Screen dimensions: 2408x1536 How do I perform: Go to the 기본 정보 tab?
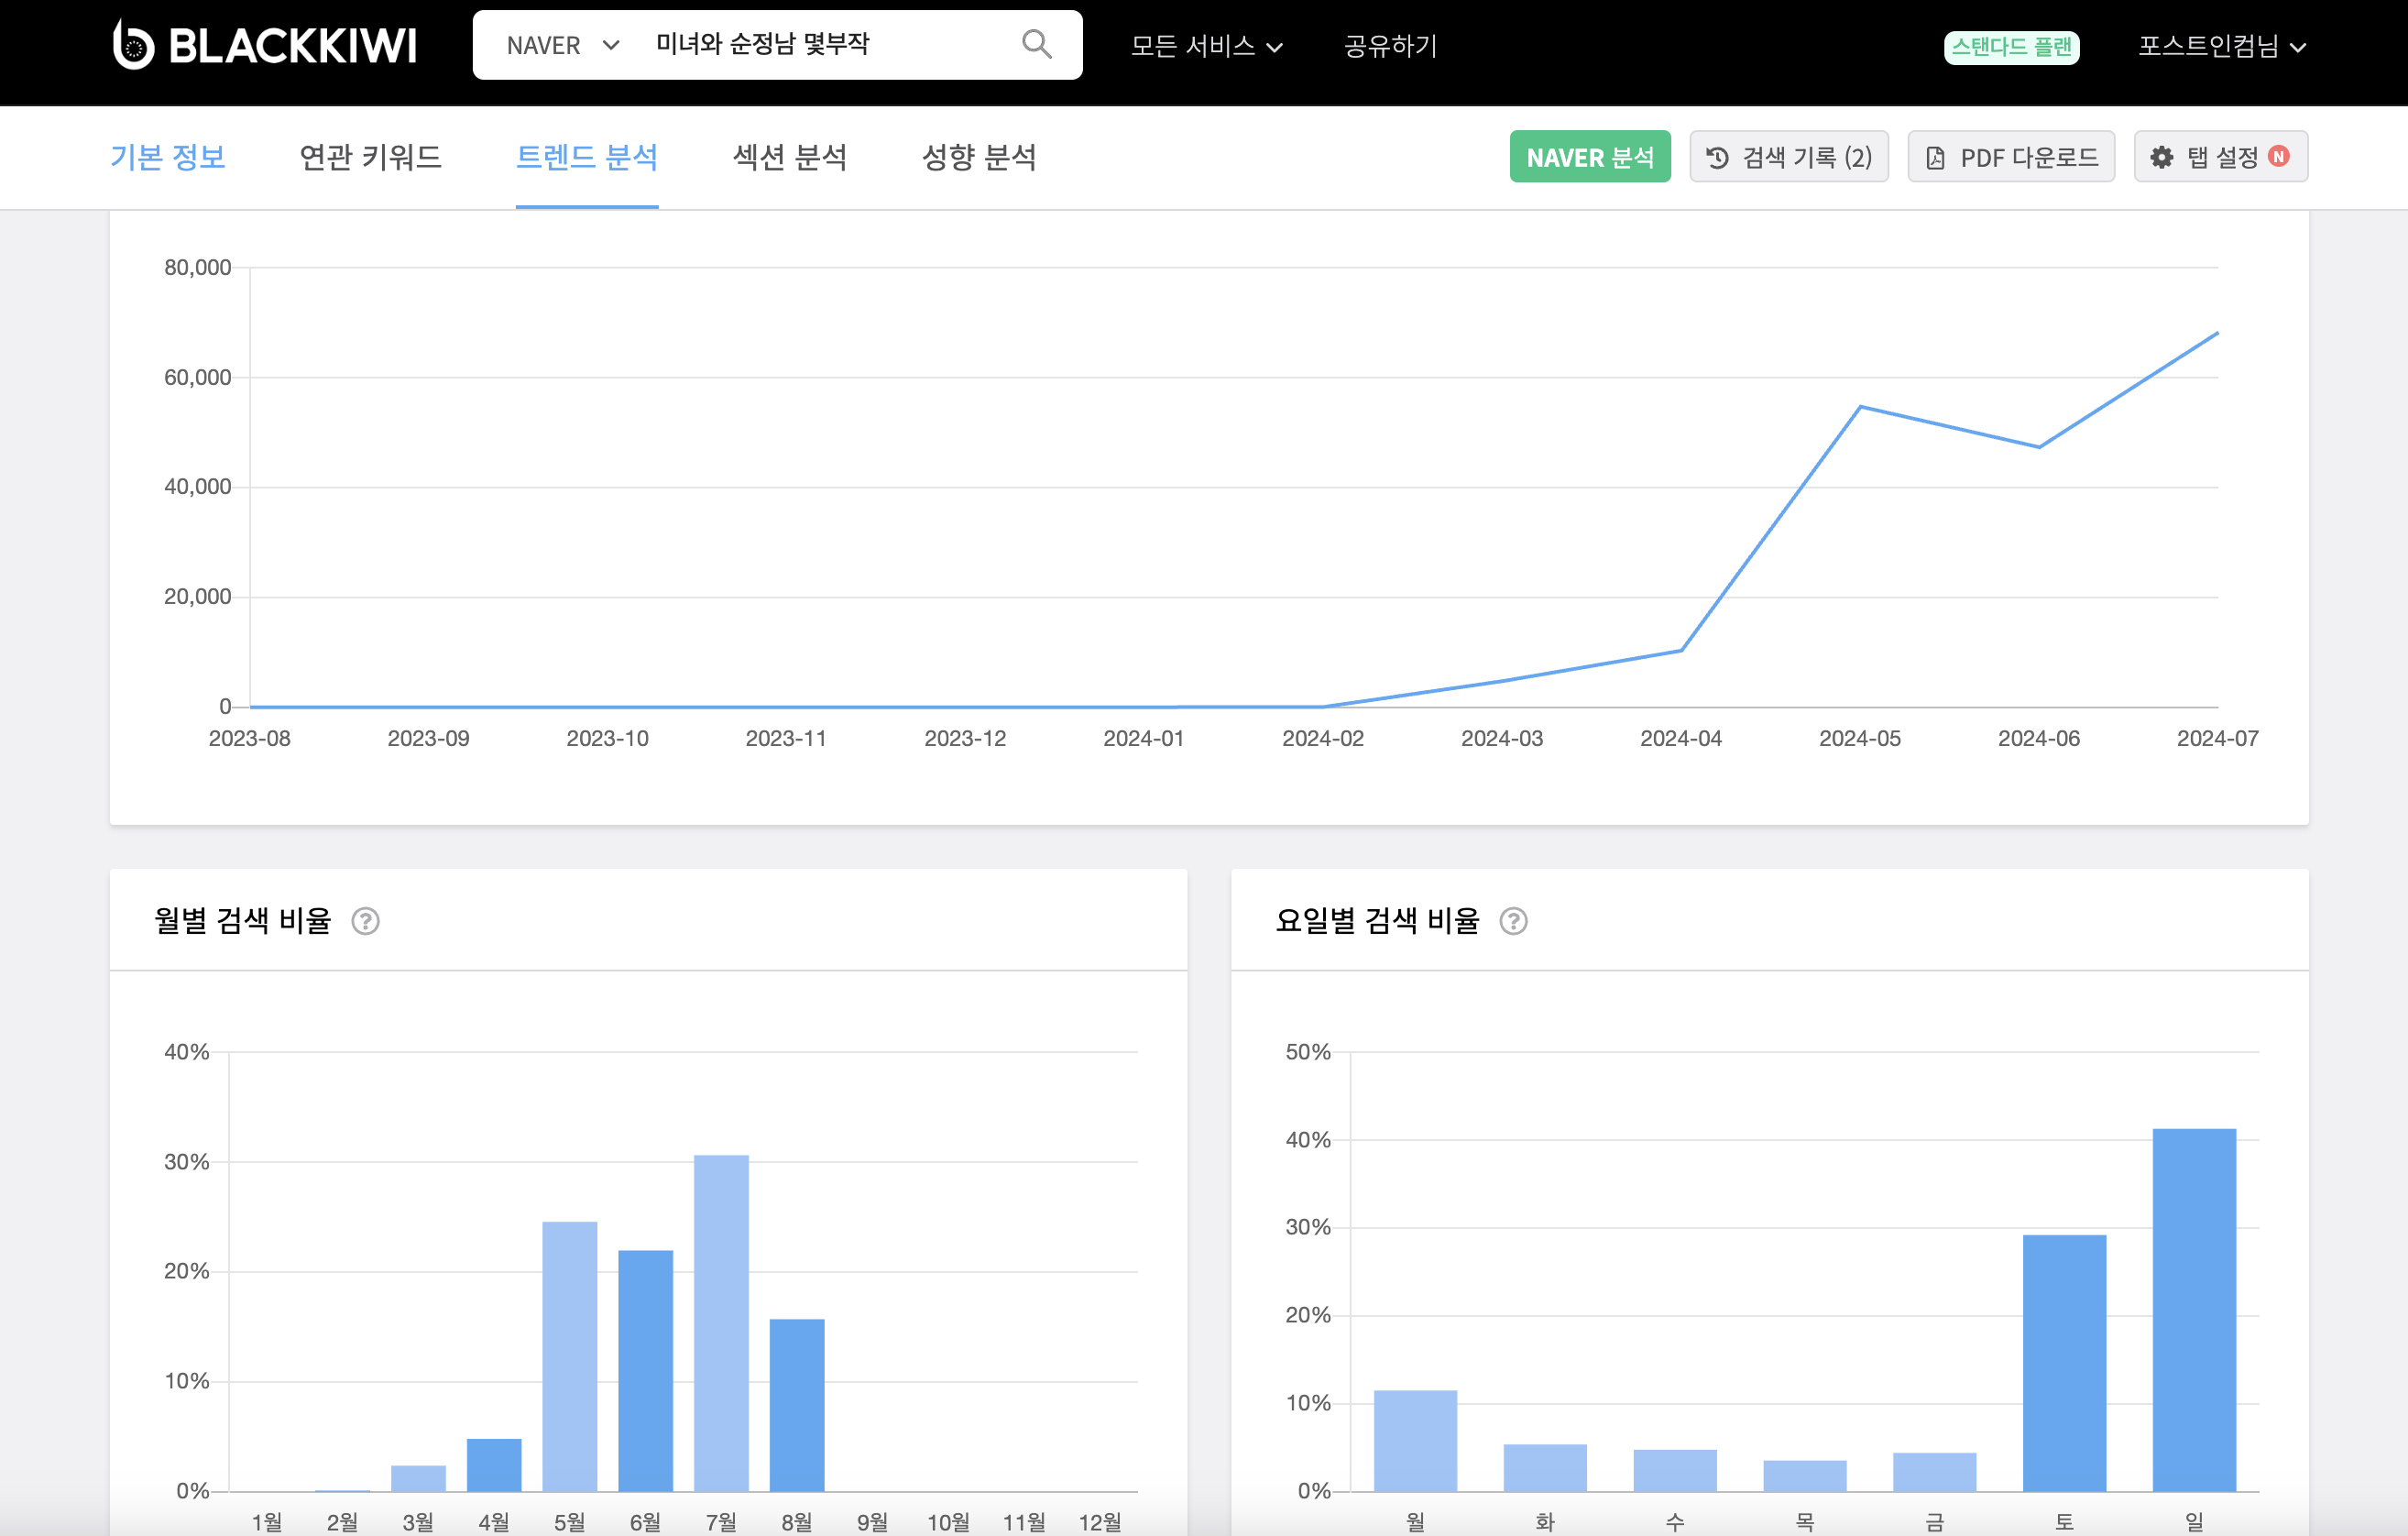tap(168, 157)
